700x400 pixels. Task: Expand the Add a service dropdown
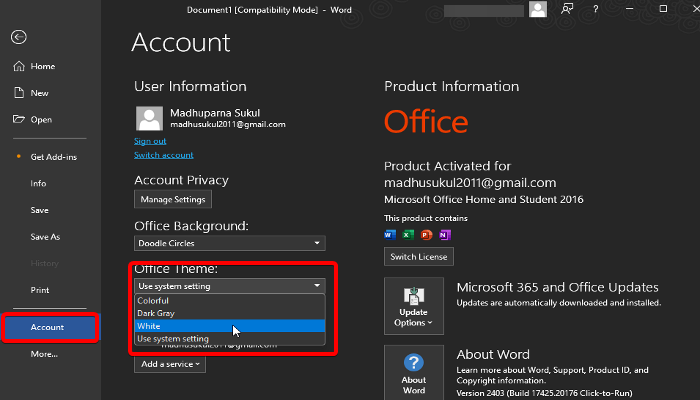[170, 363]
